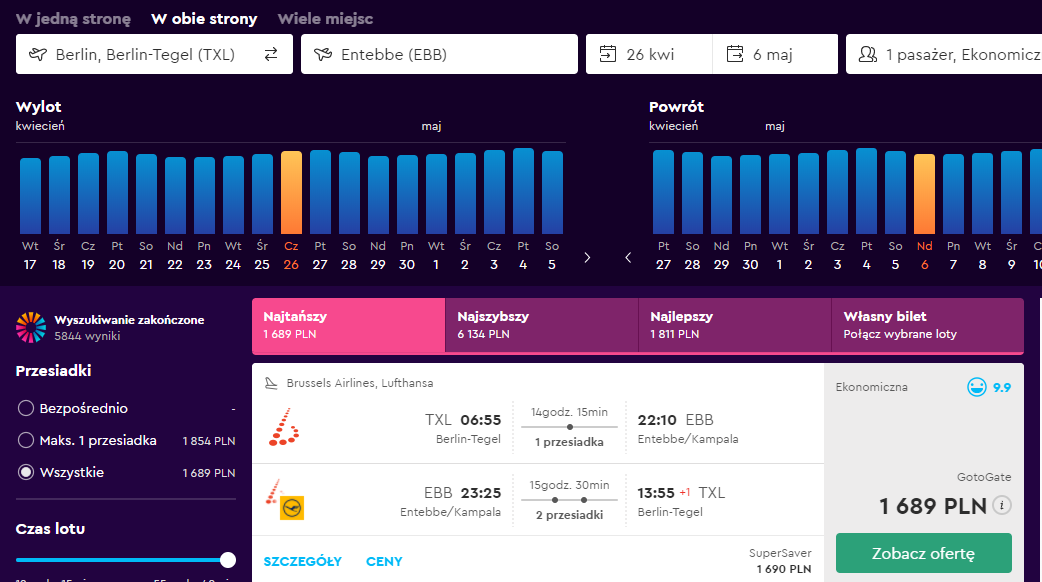This screenshot has width=1042, height=582.
Task: Click the departure calendar icon beside 26 kwi
Action: click(608, 55)
